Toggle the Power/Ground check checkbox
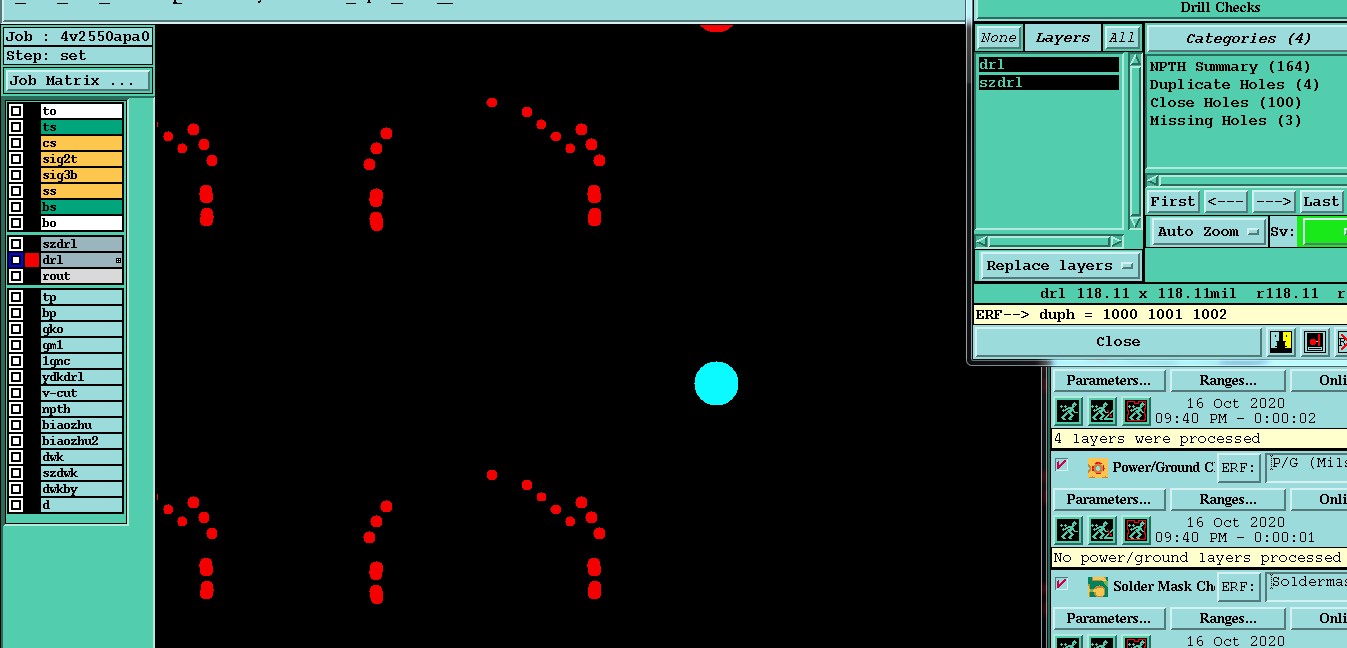This screenshot has width=1347, height=648. coord(1062,465)
